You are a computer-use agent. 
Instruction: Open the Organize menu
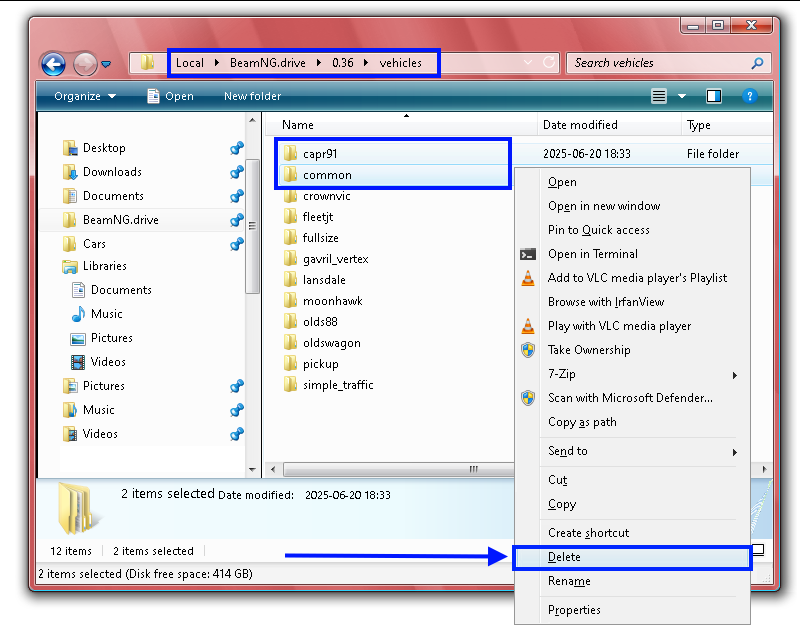point(85,96)
